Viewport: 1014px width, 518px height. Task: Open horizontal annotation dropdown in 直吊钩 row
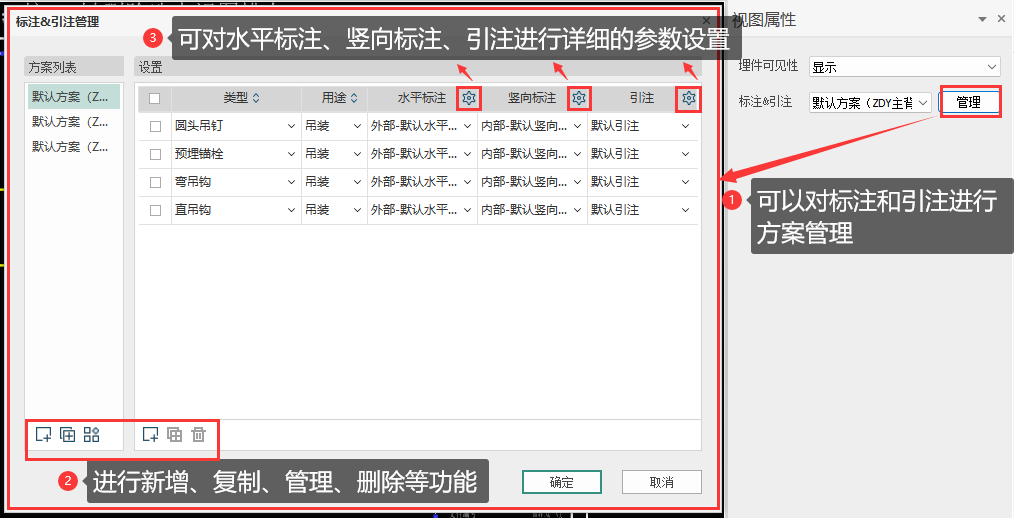[x=468, y=210]
